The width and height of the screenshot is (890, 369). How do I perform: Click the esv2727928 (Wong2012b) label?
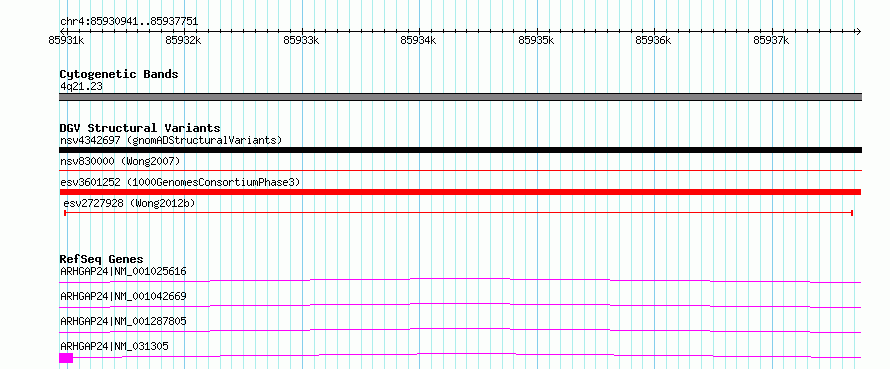click(129, 203)
